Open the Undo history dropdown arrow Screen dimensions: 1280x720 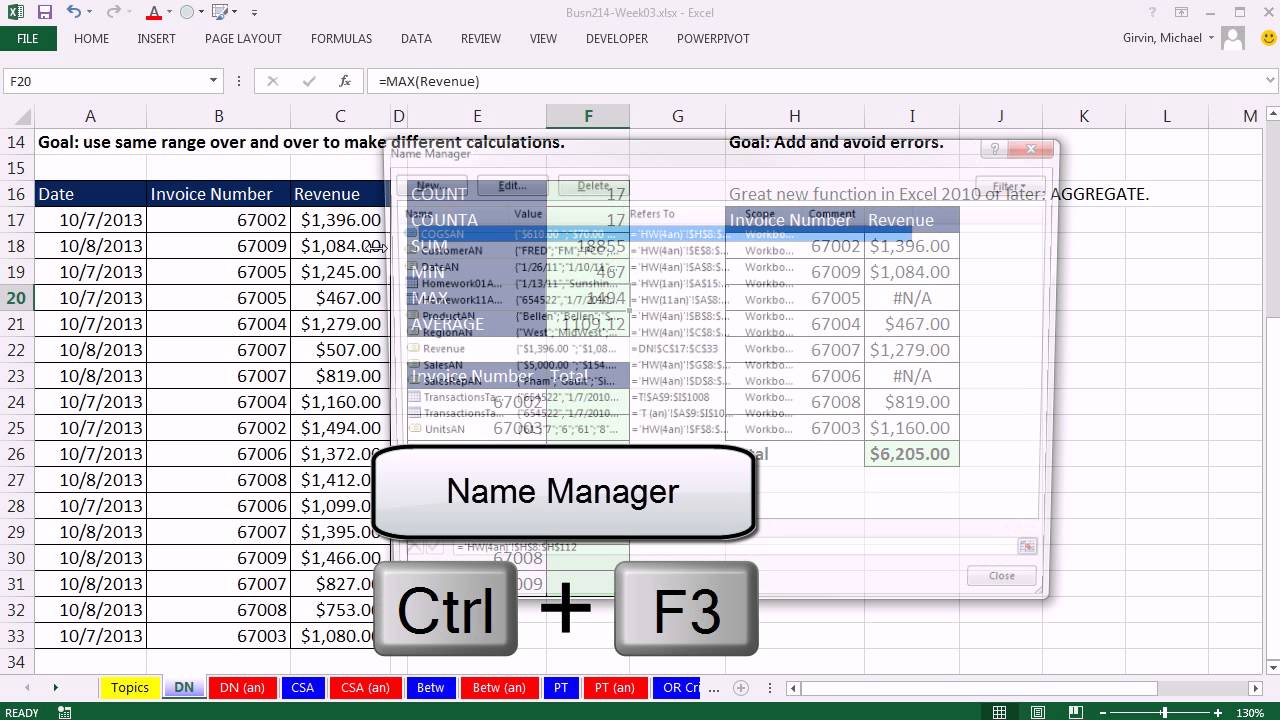click(92, 13)
